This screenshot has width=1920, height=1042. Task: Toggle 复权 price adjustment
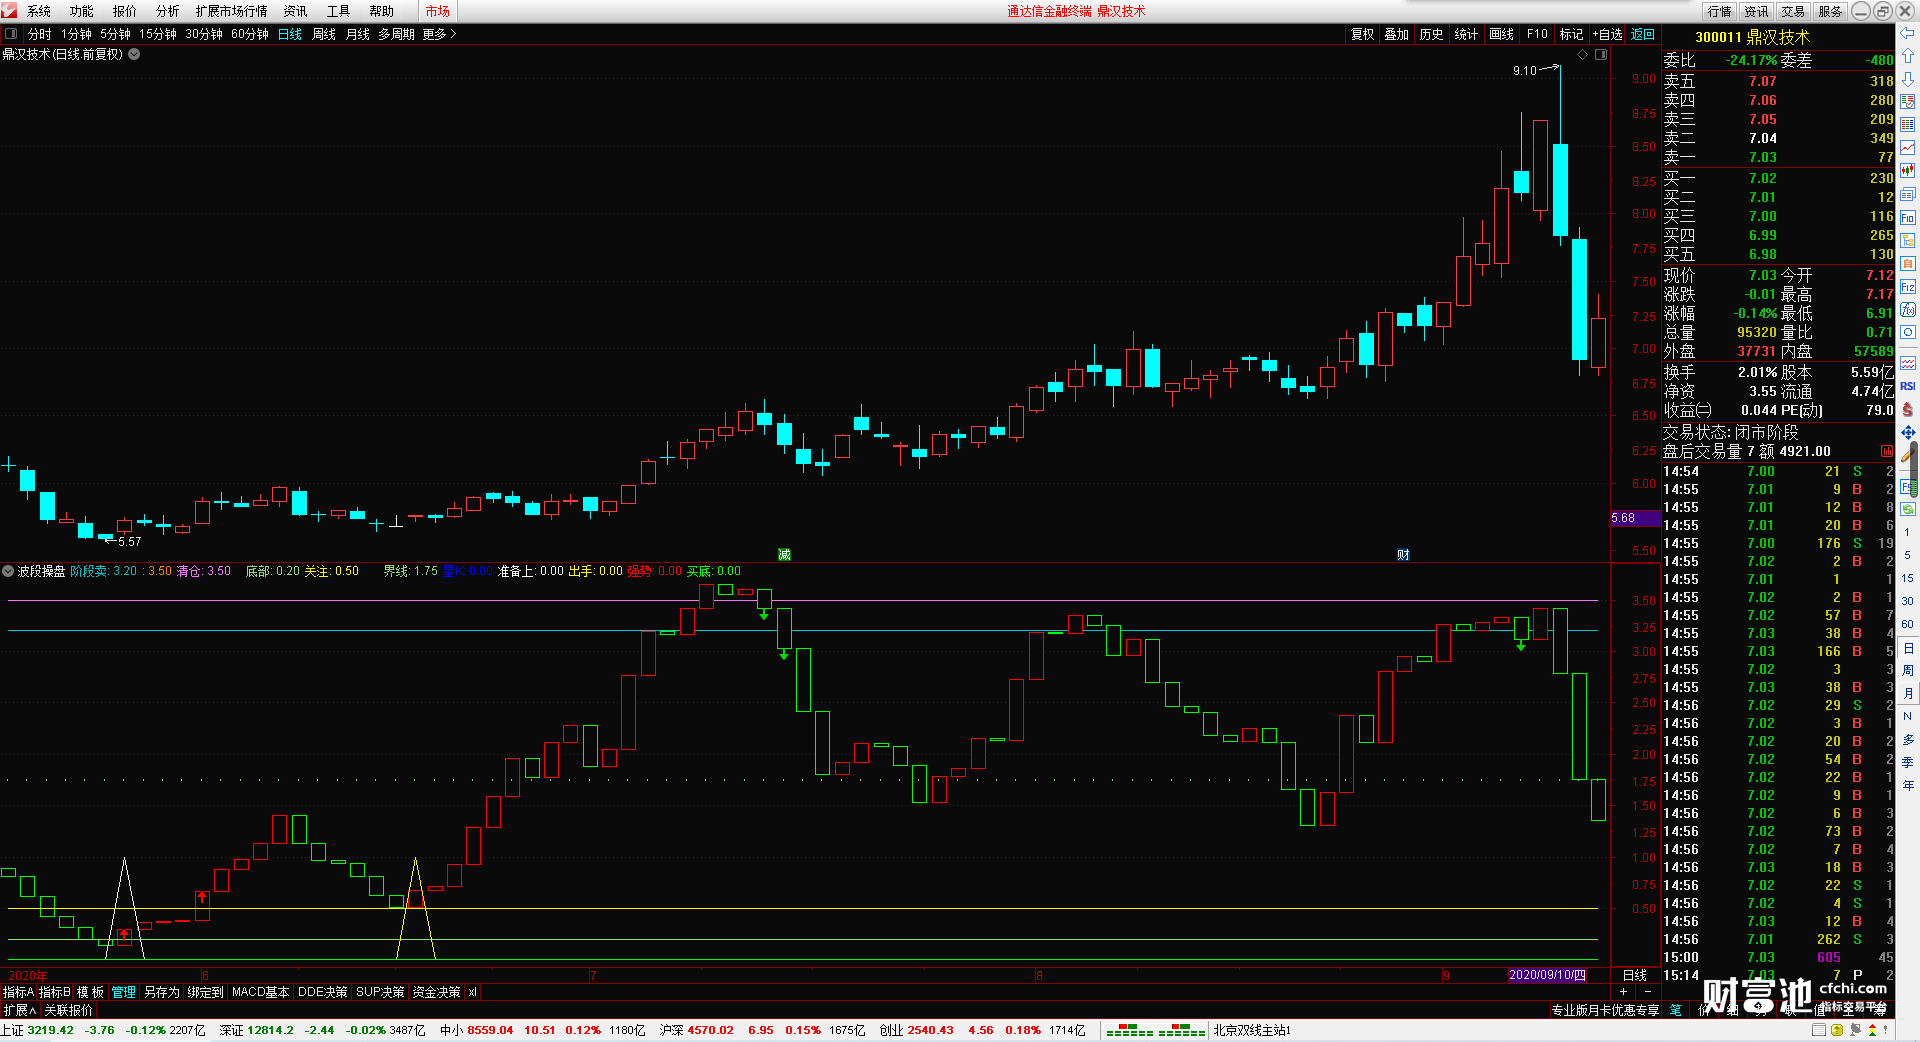point(1362,34)
